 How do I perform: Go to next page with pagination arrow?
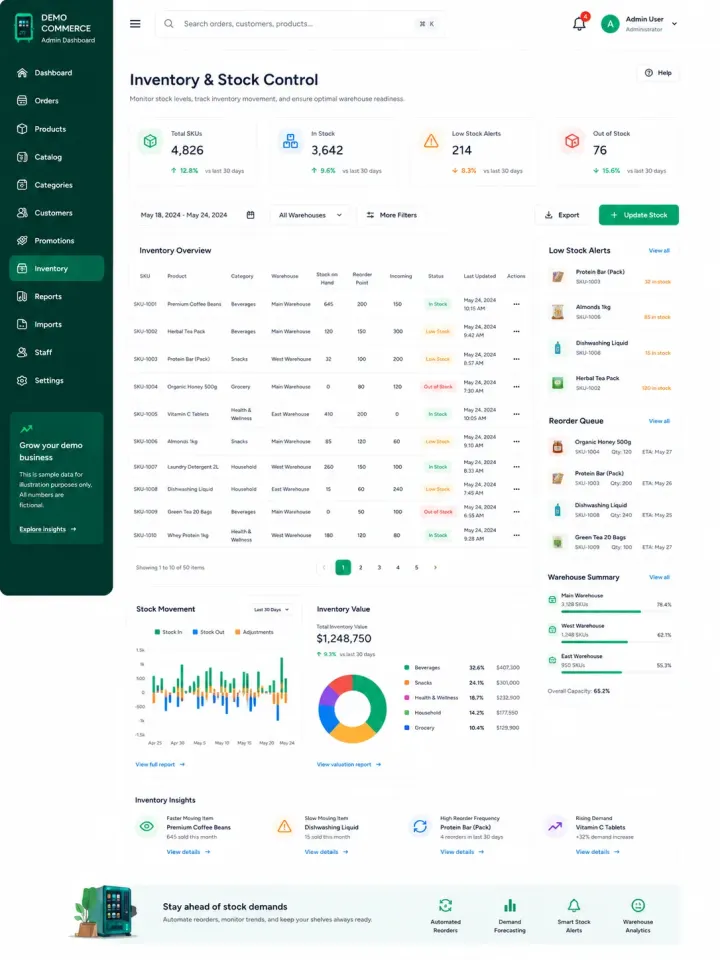[435, 568]
